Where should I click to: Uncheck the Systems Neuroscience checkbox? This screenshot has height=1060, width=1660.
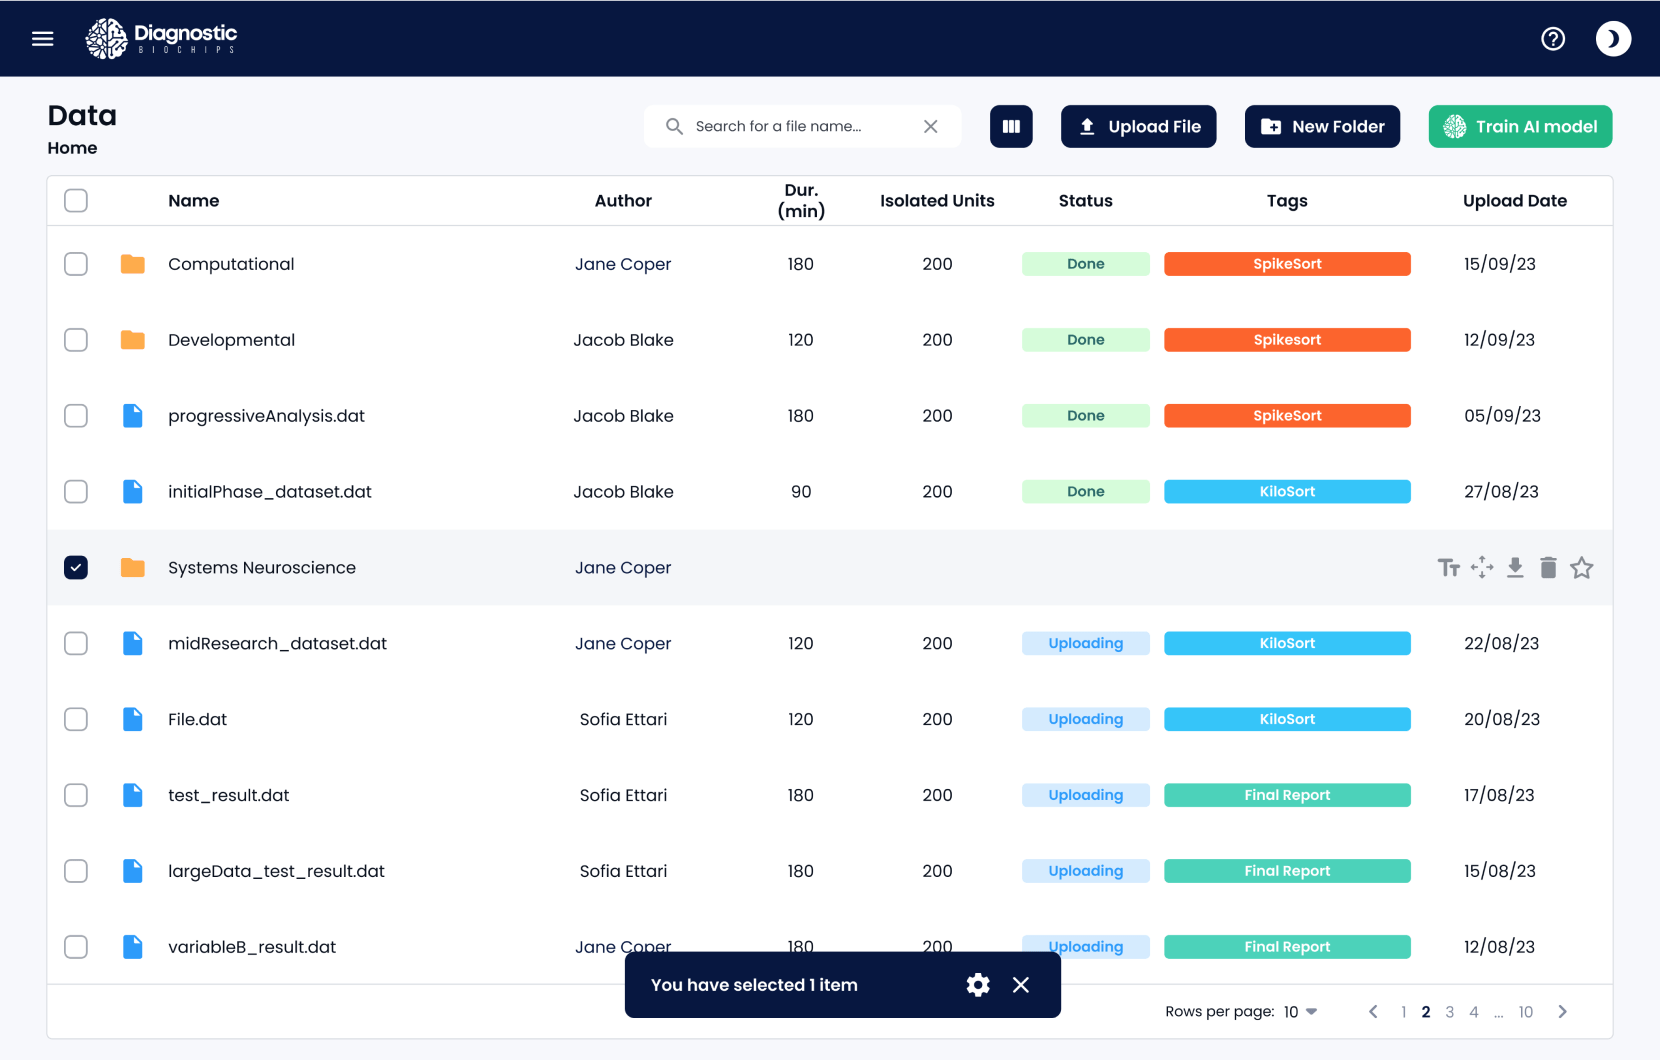76,568
